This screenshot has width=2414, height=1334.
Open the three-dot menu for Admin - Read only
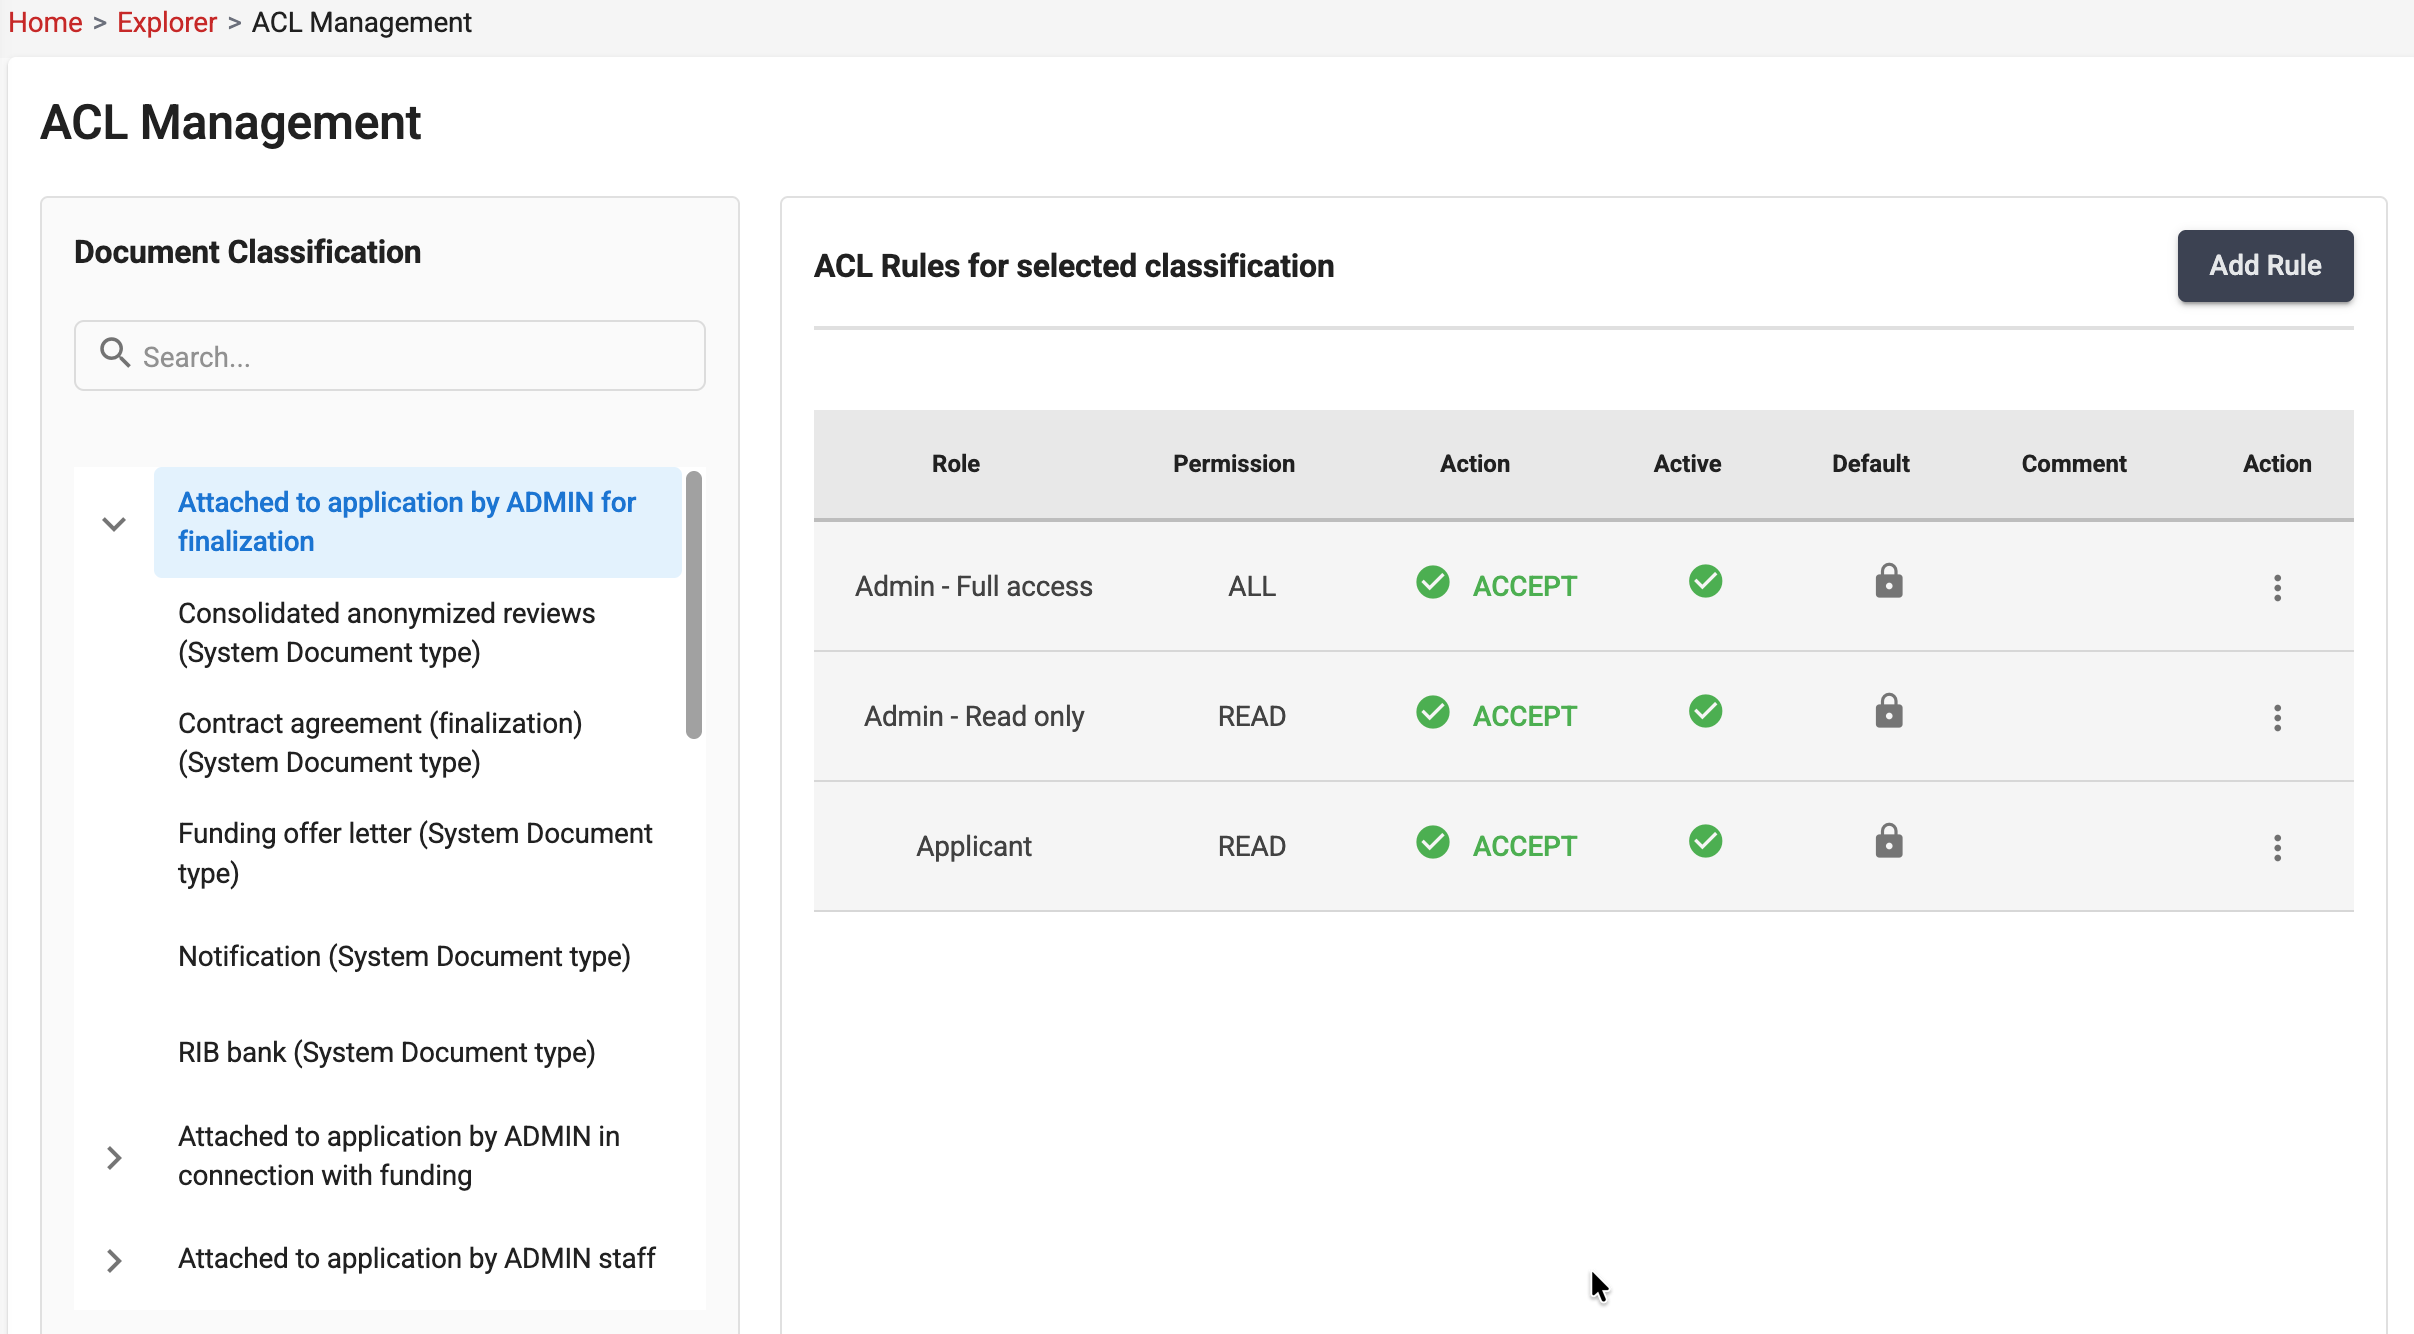2277,717
